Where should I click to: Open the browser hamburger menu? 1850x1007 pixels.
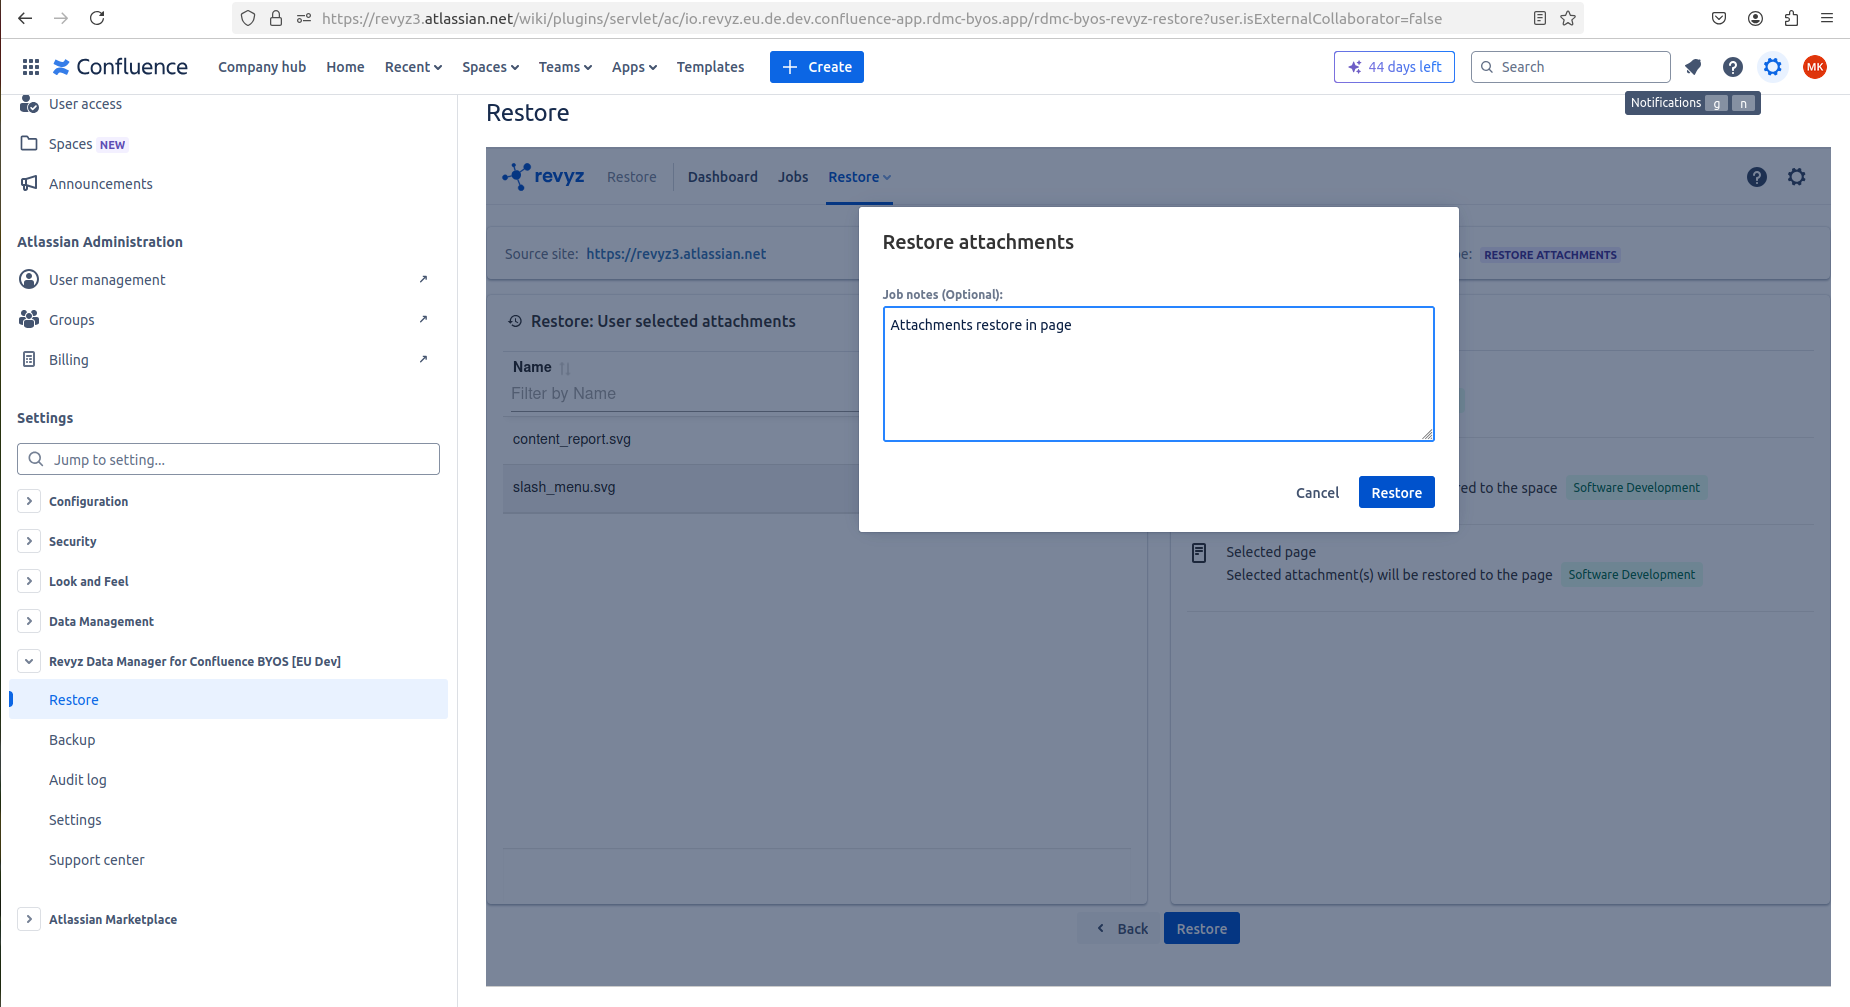pos(1827,18)
